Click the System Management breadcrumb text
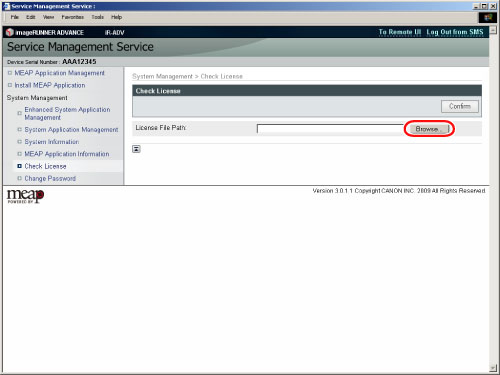500x375 pixels. click(x=162, y=76)
